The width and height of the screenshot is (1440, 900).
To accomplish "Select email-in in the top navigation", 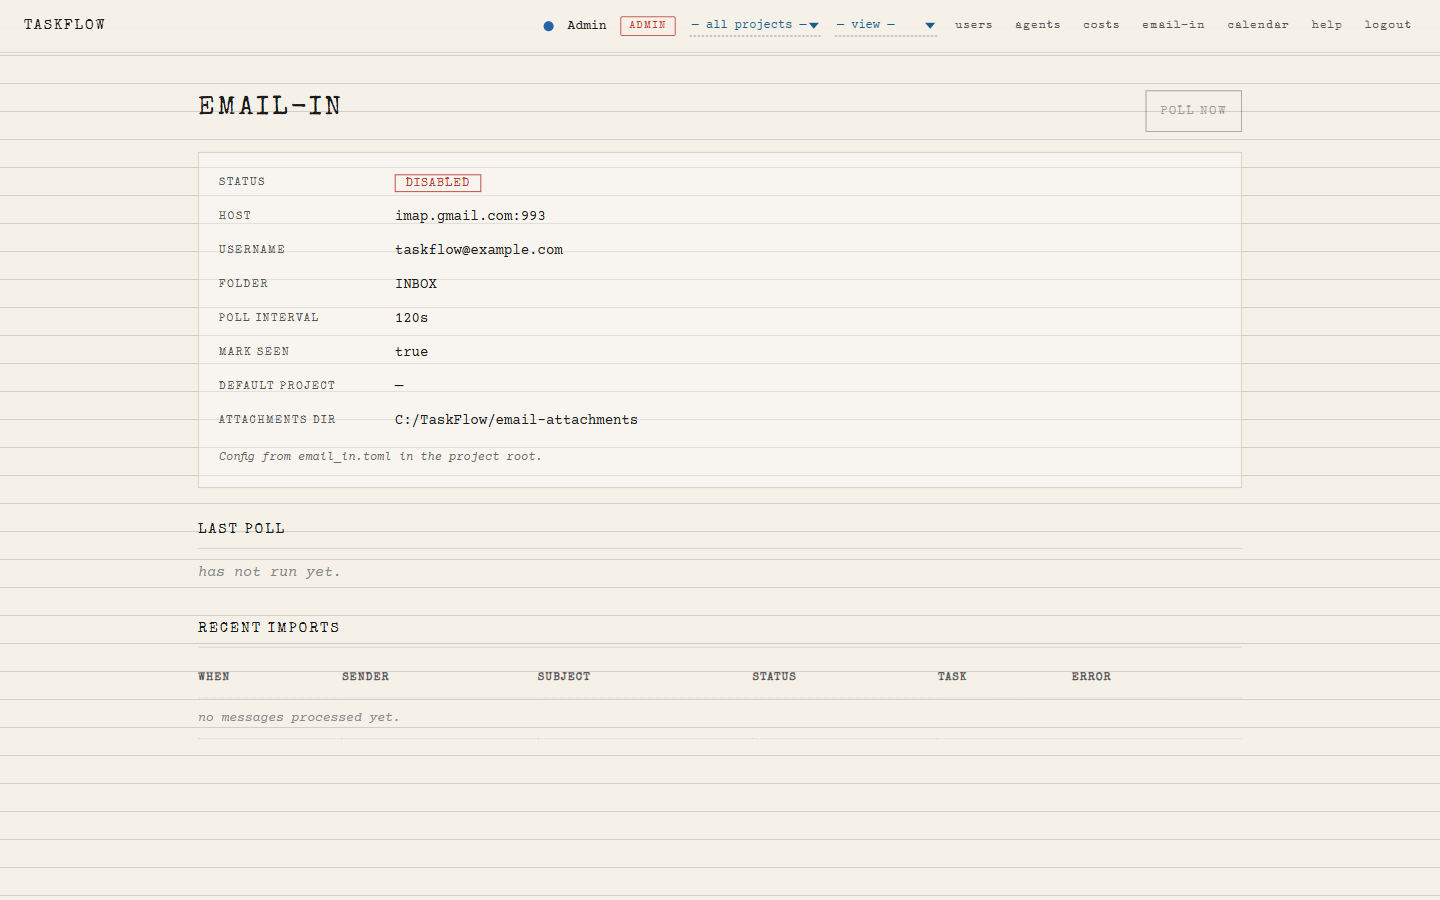I will click(x=1173, y=25).
